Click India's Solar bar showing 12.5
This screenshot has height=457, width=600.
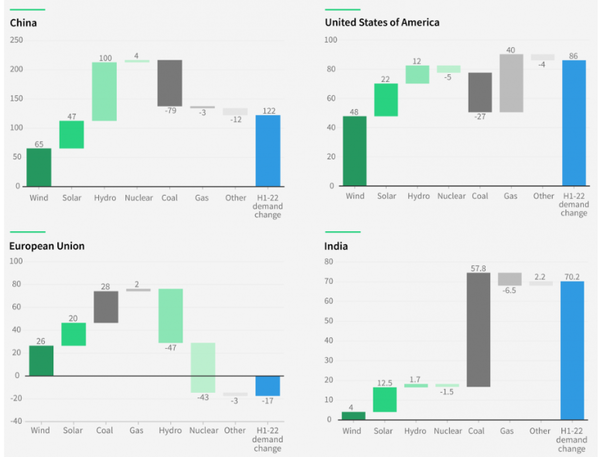[386, 400]
